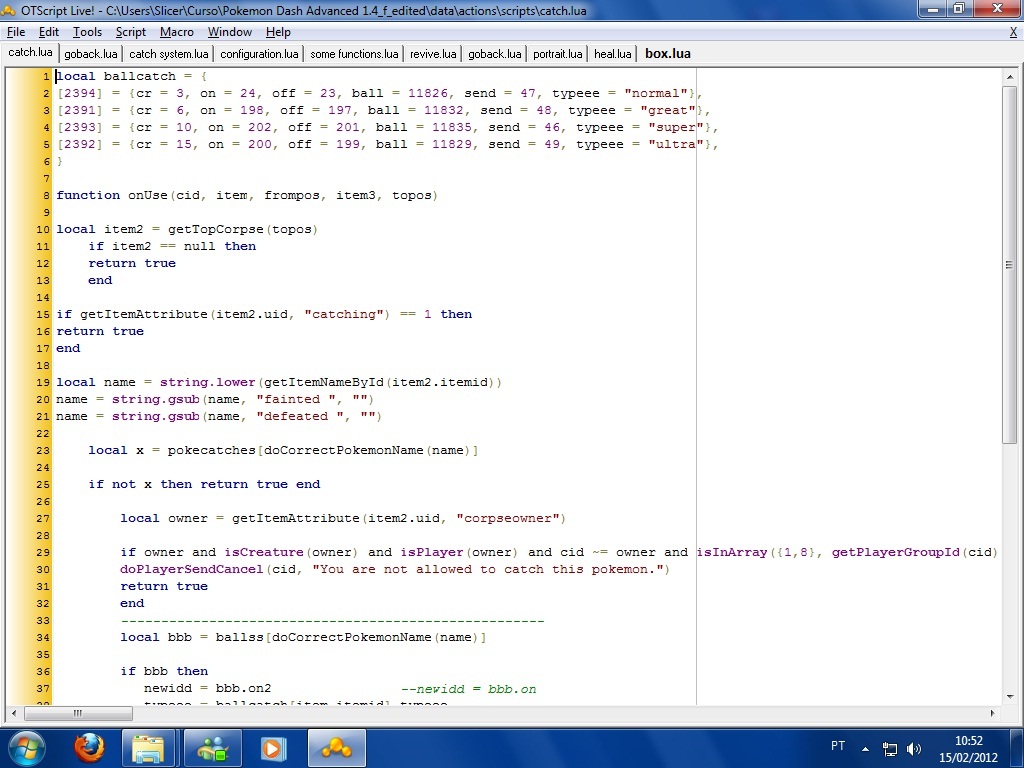1024x768 pixels.
Task: Open the File menu
Action: tap(16, 32)
